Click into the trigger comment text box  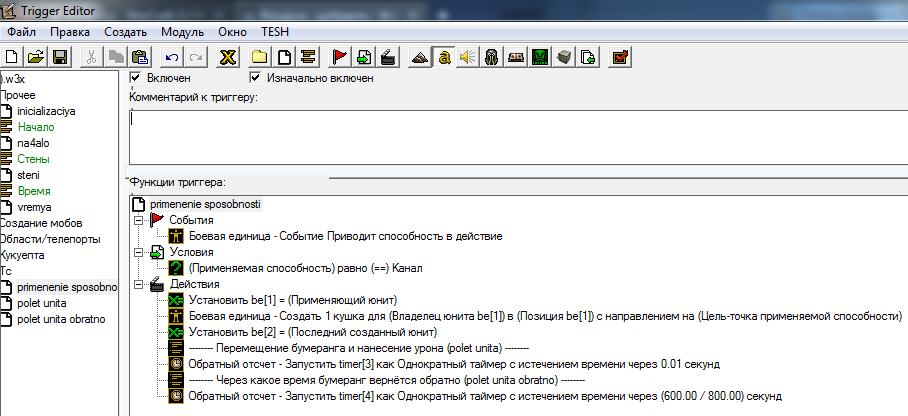(x=518, y=137)
